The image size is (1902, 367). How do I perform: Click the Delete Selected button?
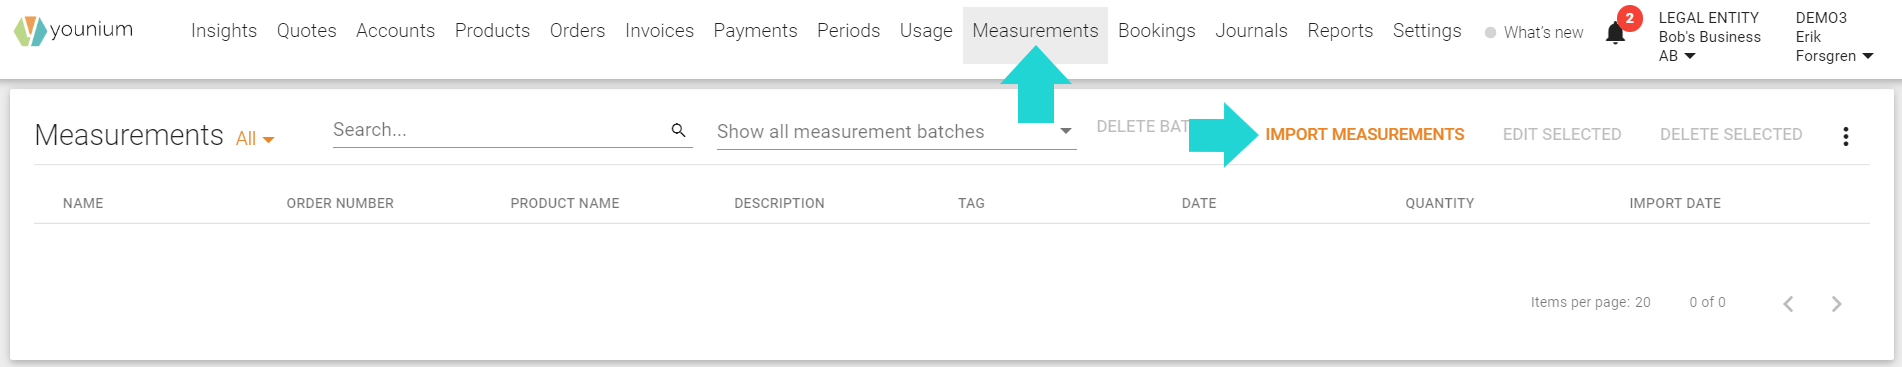tap(1731, 134)
